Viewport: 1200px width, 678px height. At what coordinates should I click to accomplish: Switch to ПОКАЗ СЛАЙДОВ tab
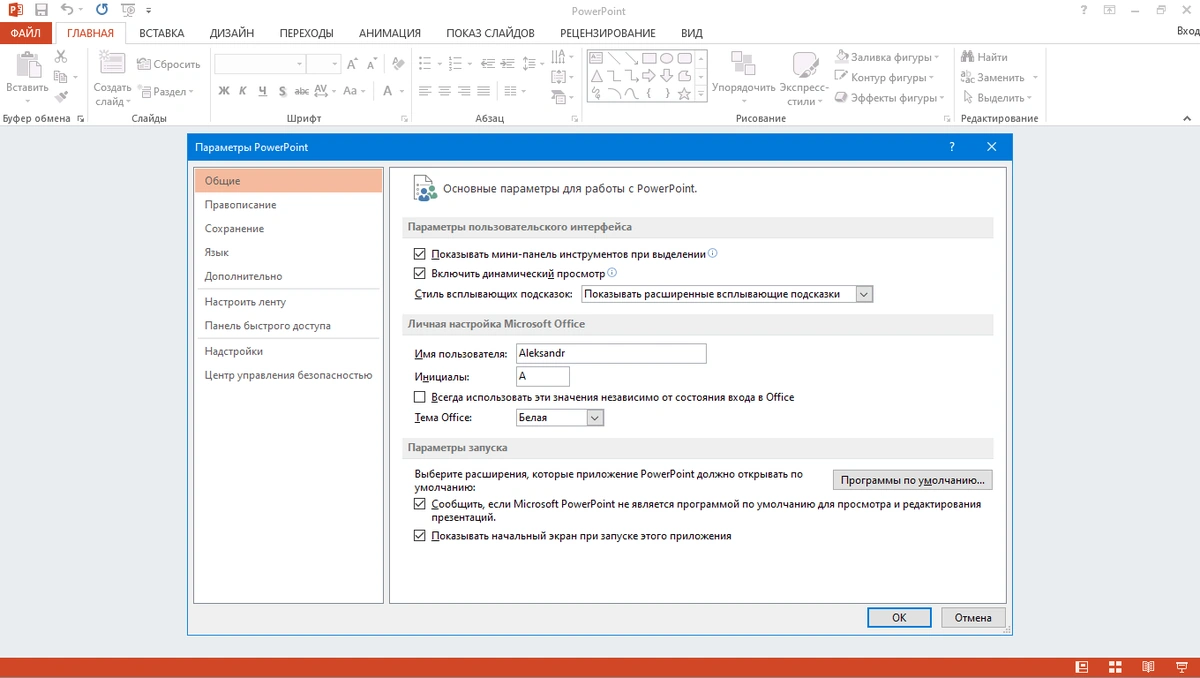point(490,33)
